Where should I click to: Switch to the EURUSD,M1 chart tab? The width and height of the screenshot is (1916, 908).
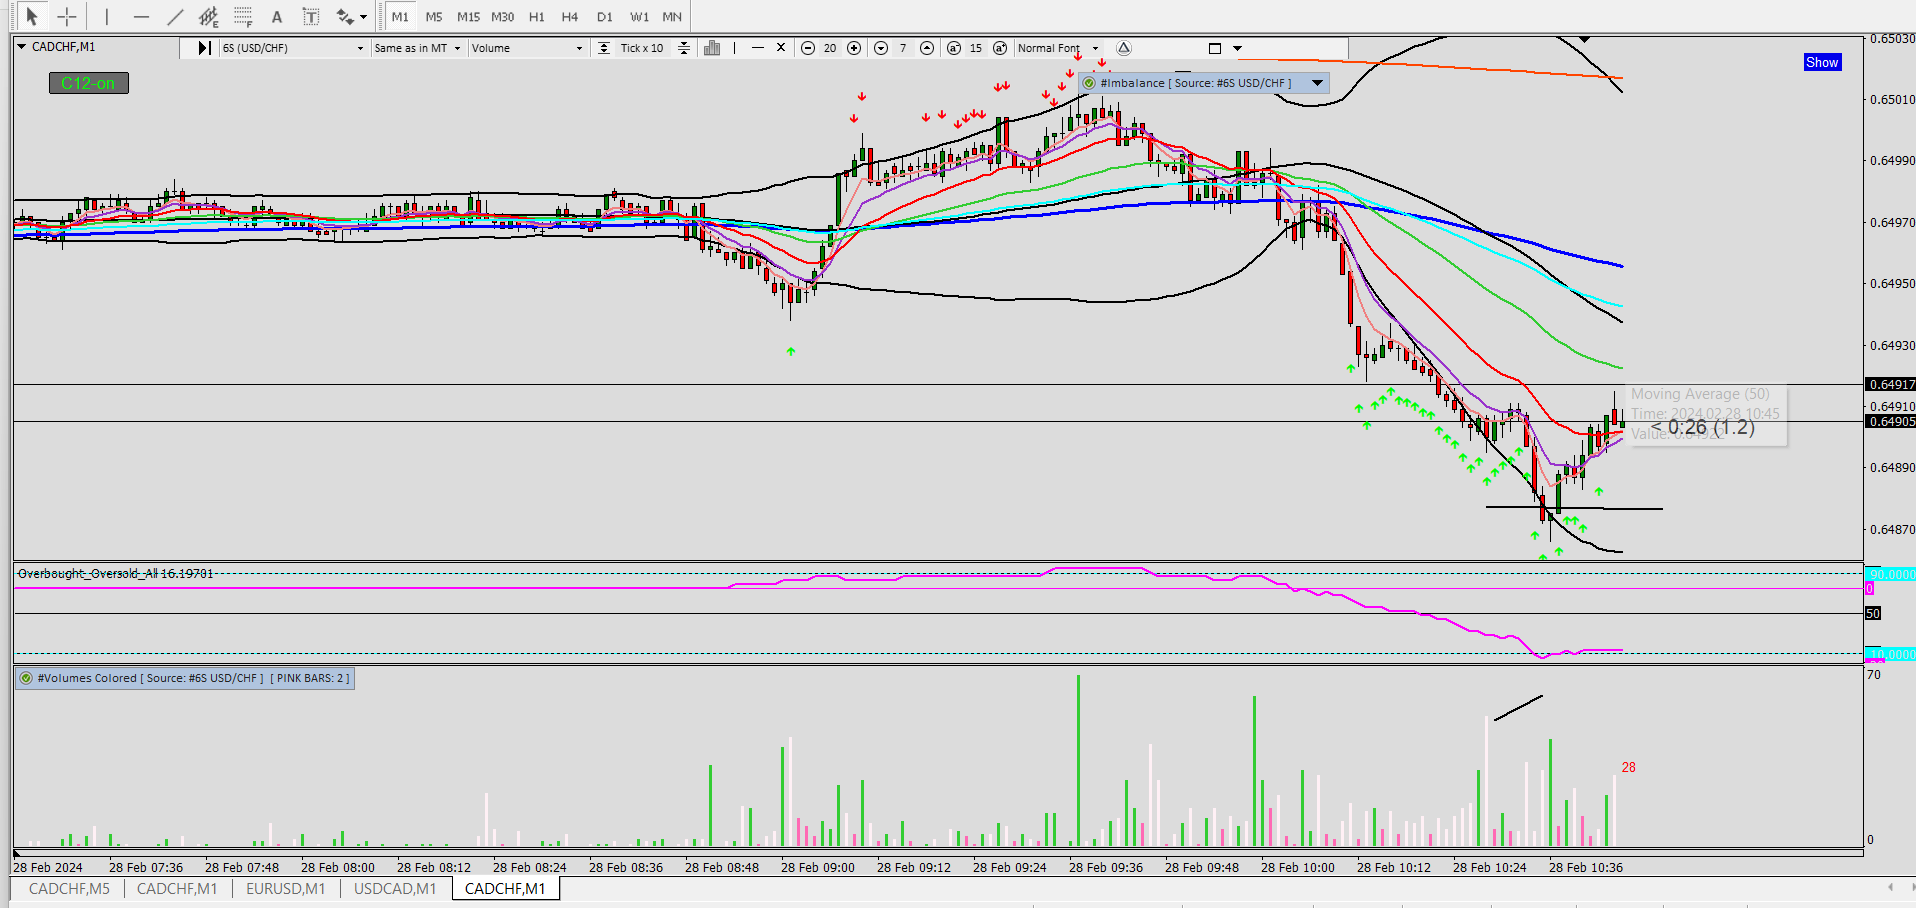pyautogui.click(x=285, y=888)
